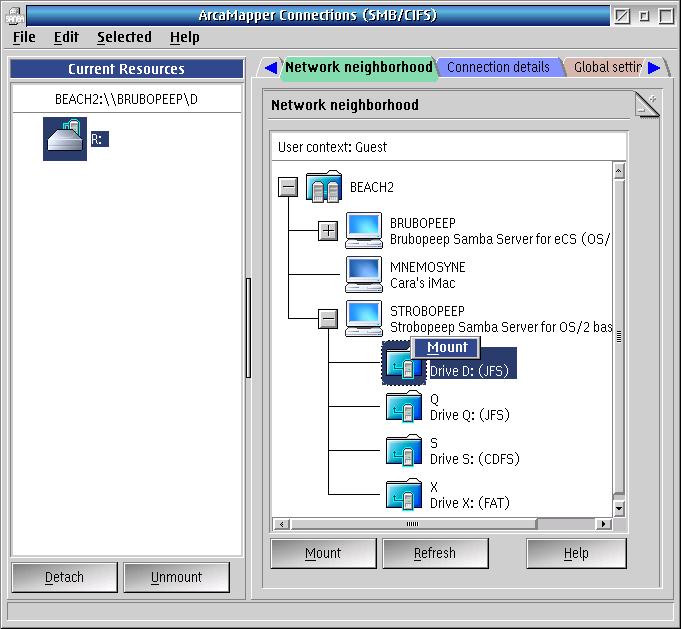
Task: Click the BEACH2 workgroup icon
Action: click(x=324, y=186)
